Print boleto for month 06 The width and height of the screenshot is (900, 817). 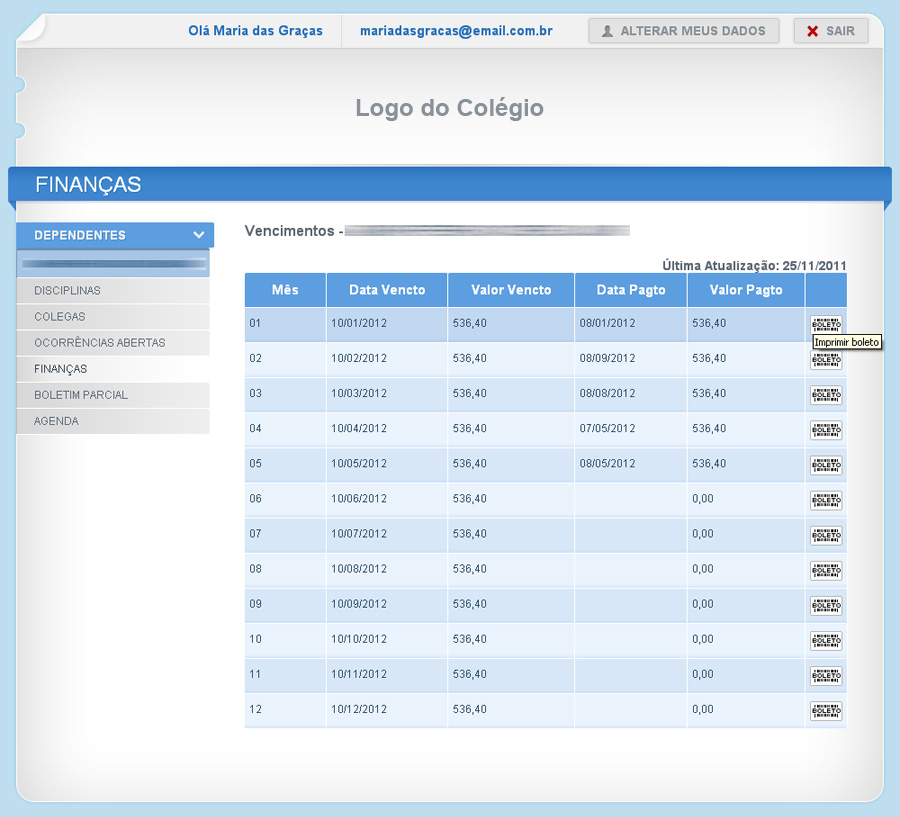click(x=826, y=500)
